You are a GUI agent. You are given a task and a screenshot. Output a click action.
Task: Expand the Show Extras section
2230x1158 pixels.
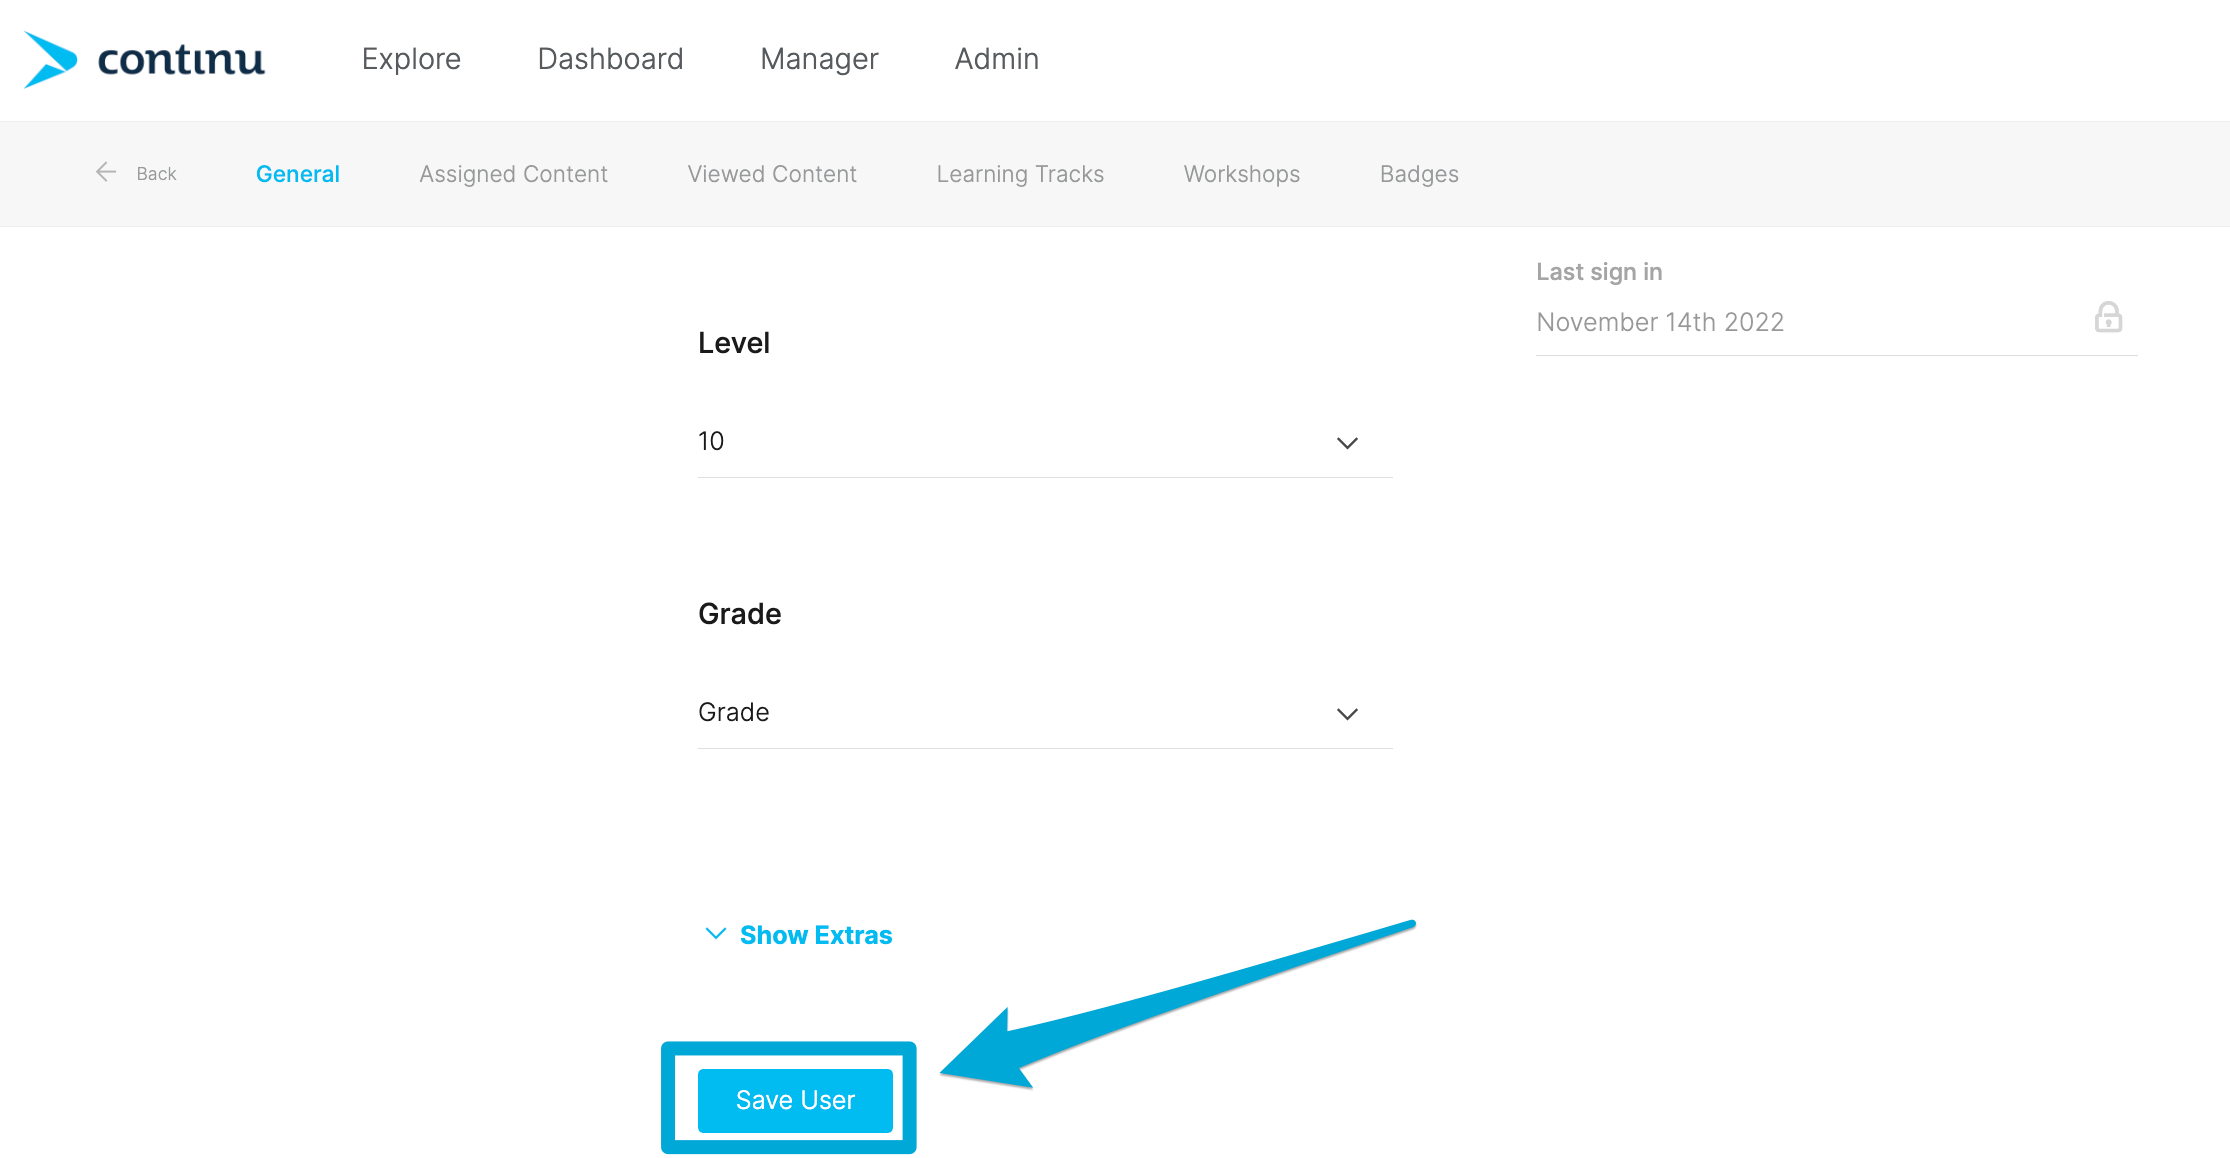798,935
